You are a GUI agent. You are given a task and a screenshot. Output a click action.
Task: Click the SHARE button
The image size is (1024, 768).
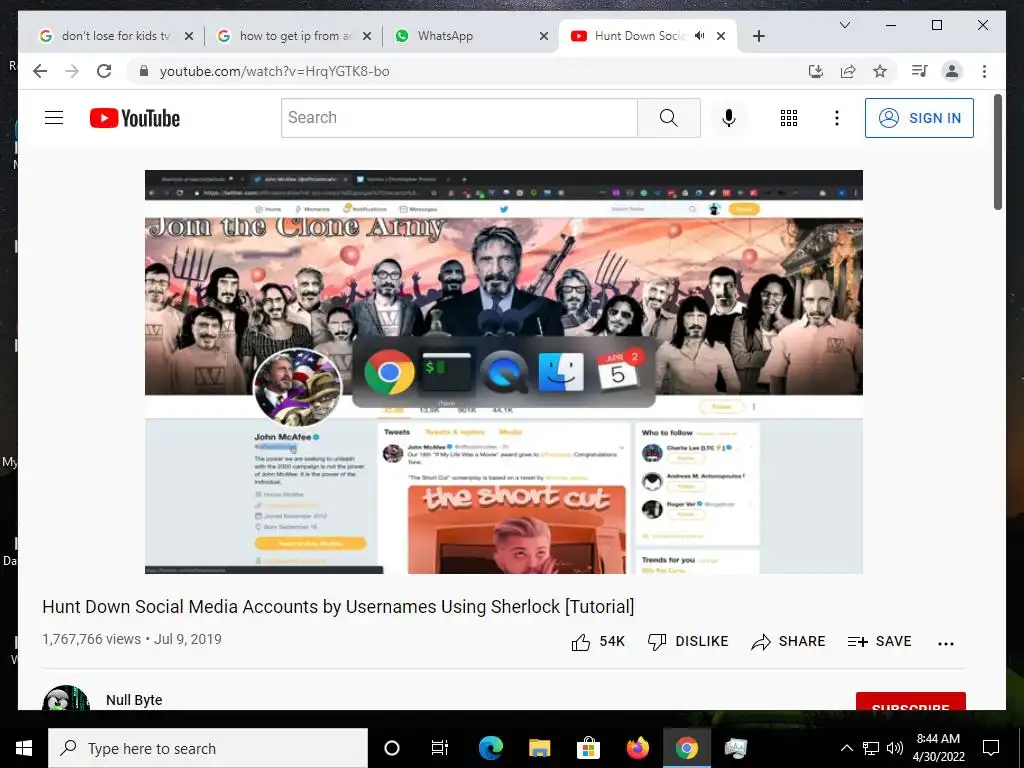pos(788,642)
